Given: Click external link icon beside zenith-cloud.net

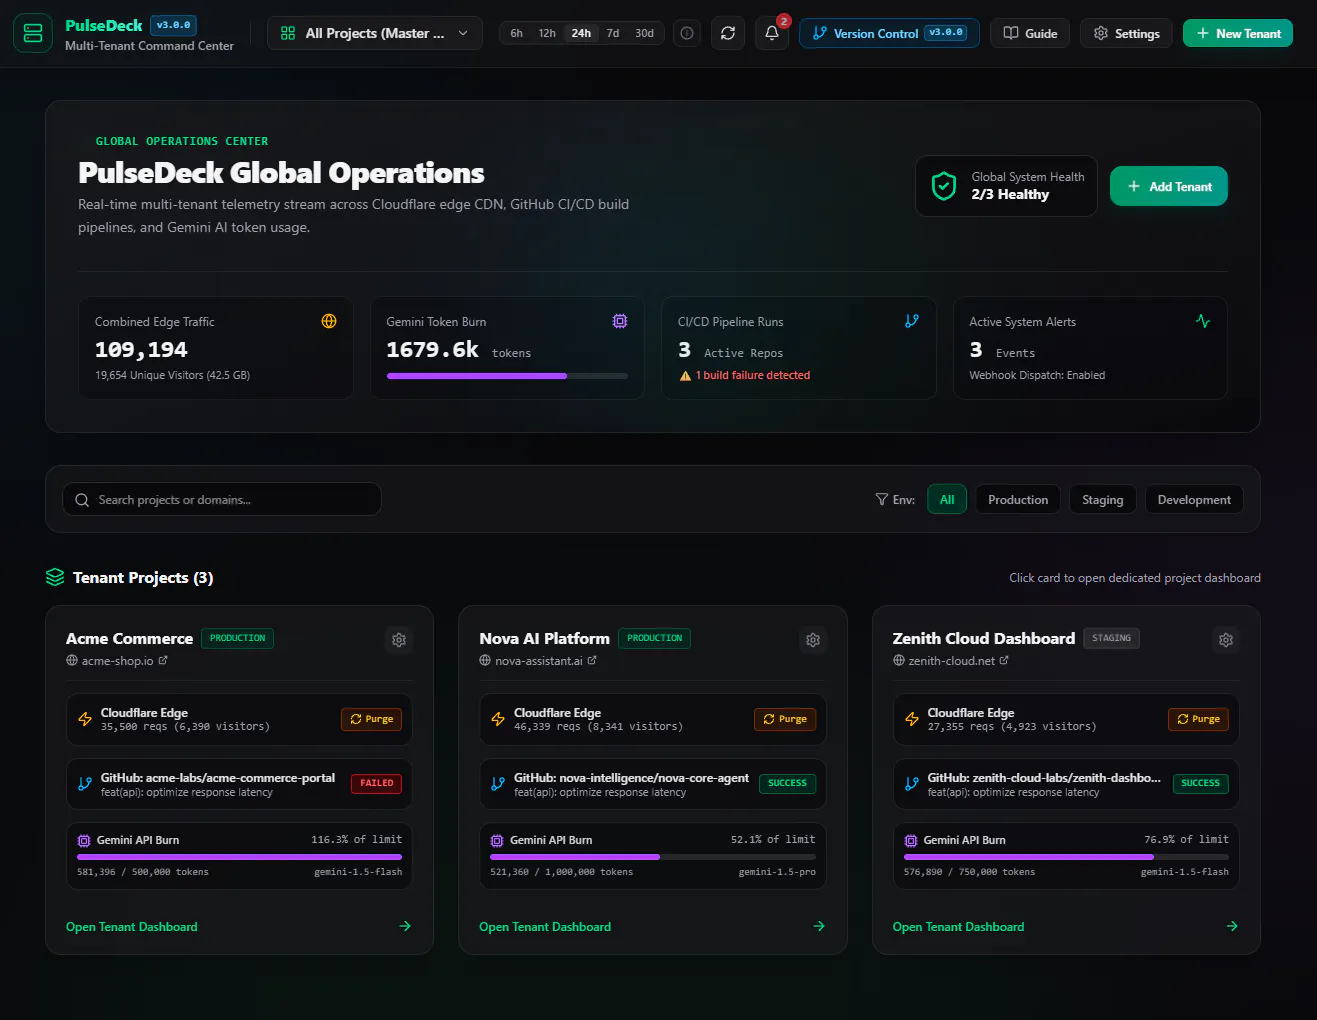Looking at the screenshot, I should [x=1004, y=660].
